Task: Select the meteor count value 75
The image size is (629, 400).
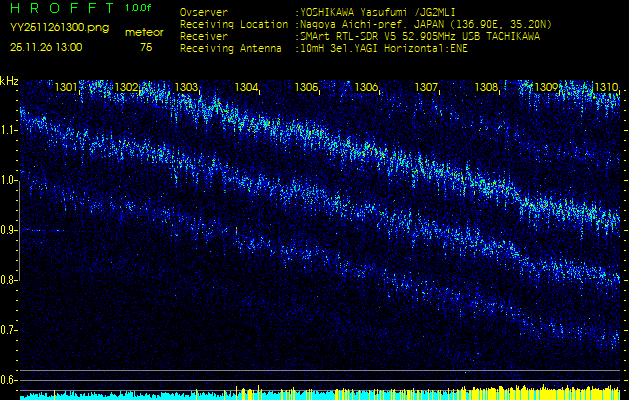Action: tap(146, 47)
